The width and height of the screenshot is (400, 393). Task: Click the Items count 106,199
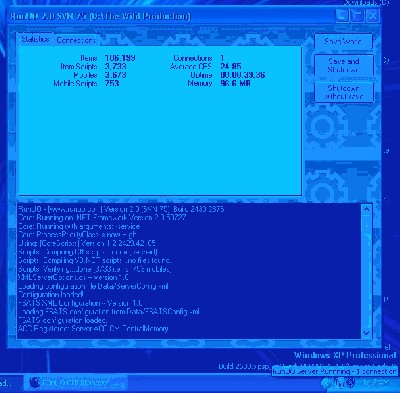tap(120, 58)
